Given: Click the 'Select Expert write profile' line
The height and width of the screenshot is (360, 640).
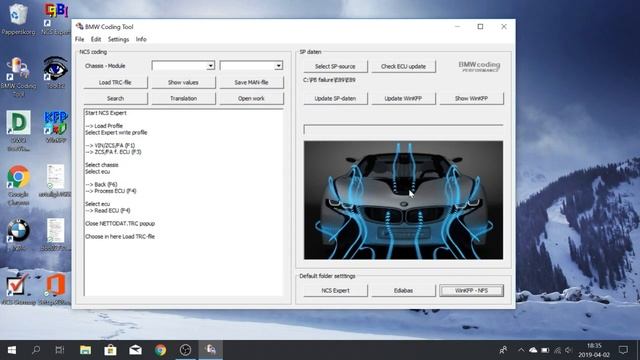Looking at the screenshot, I should point(116,132).
